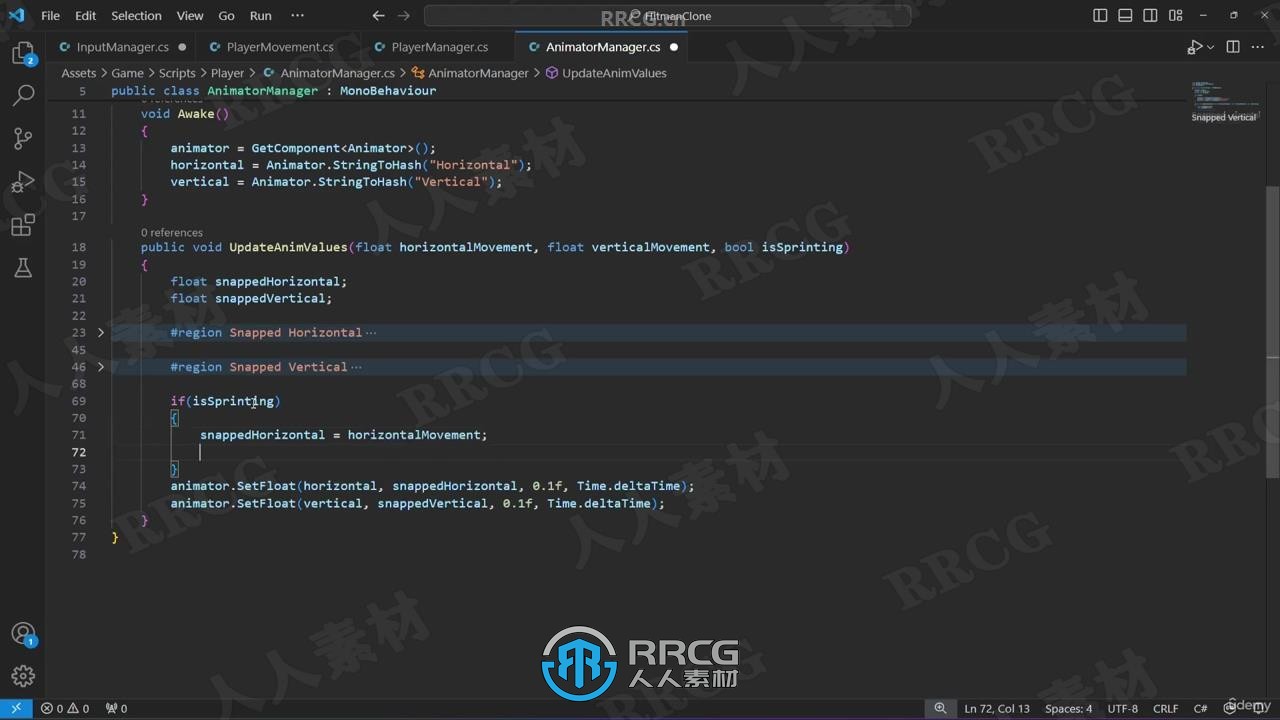Open the Go menu
The height and width of the screenshot is (720, 1280).
pyautogui.click(x=227, y=16)
